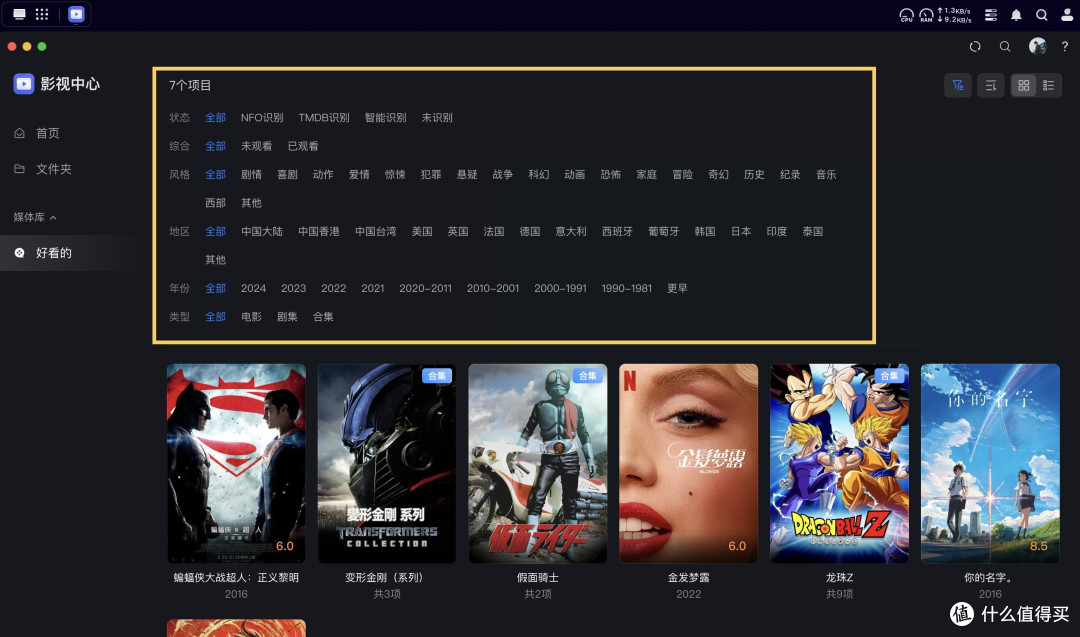Select 全部 in the 年份 row
Viewport: 1080px width, 637px height.
pyautogui.click(x=216, y=289)
